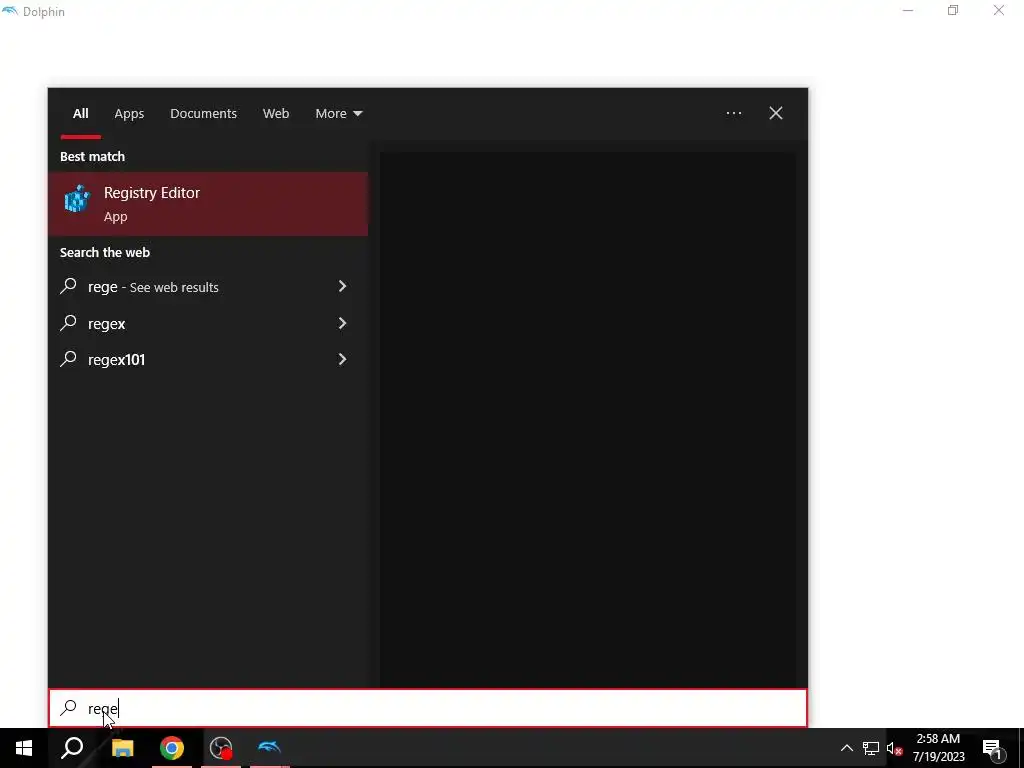This screenshot has height=768, width=1024.
Task: Open the search panel options ellipsis menu
Action: coord(734,113)
